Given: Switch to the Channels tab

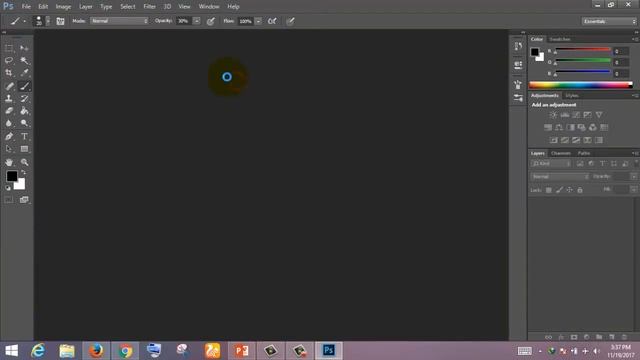Looking at the screenshot, I should click(561, 153).
